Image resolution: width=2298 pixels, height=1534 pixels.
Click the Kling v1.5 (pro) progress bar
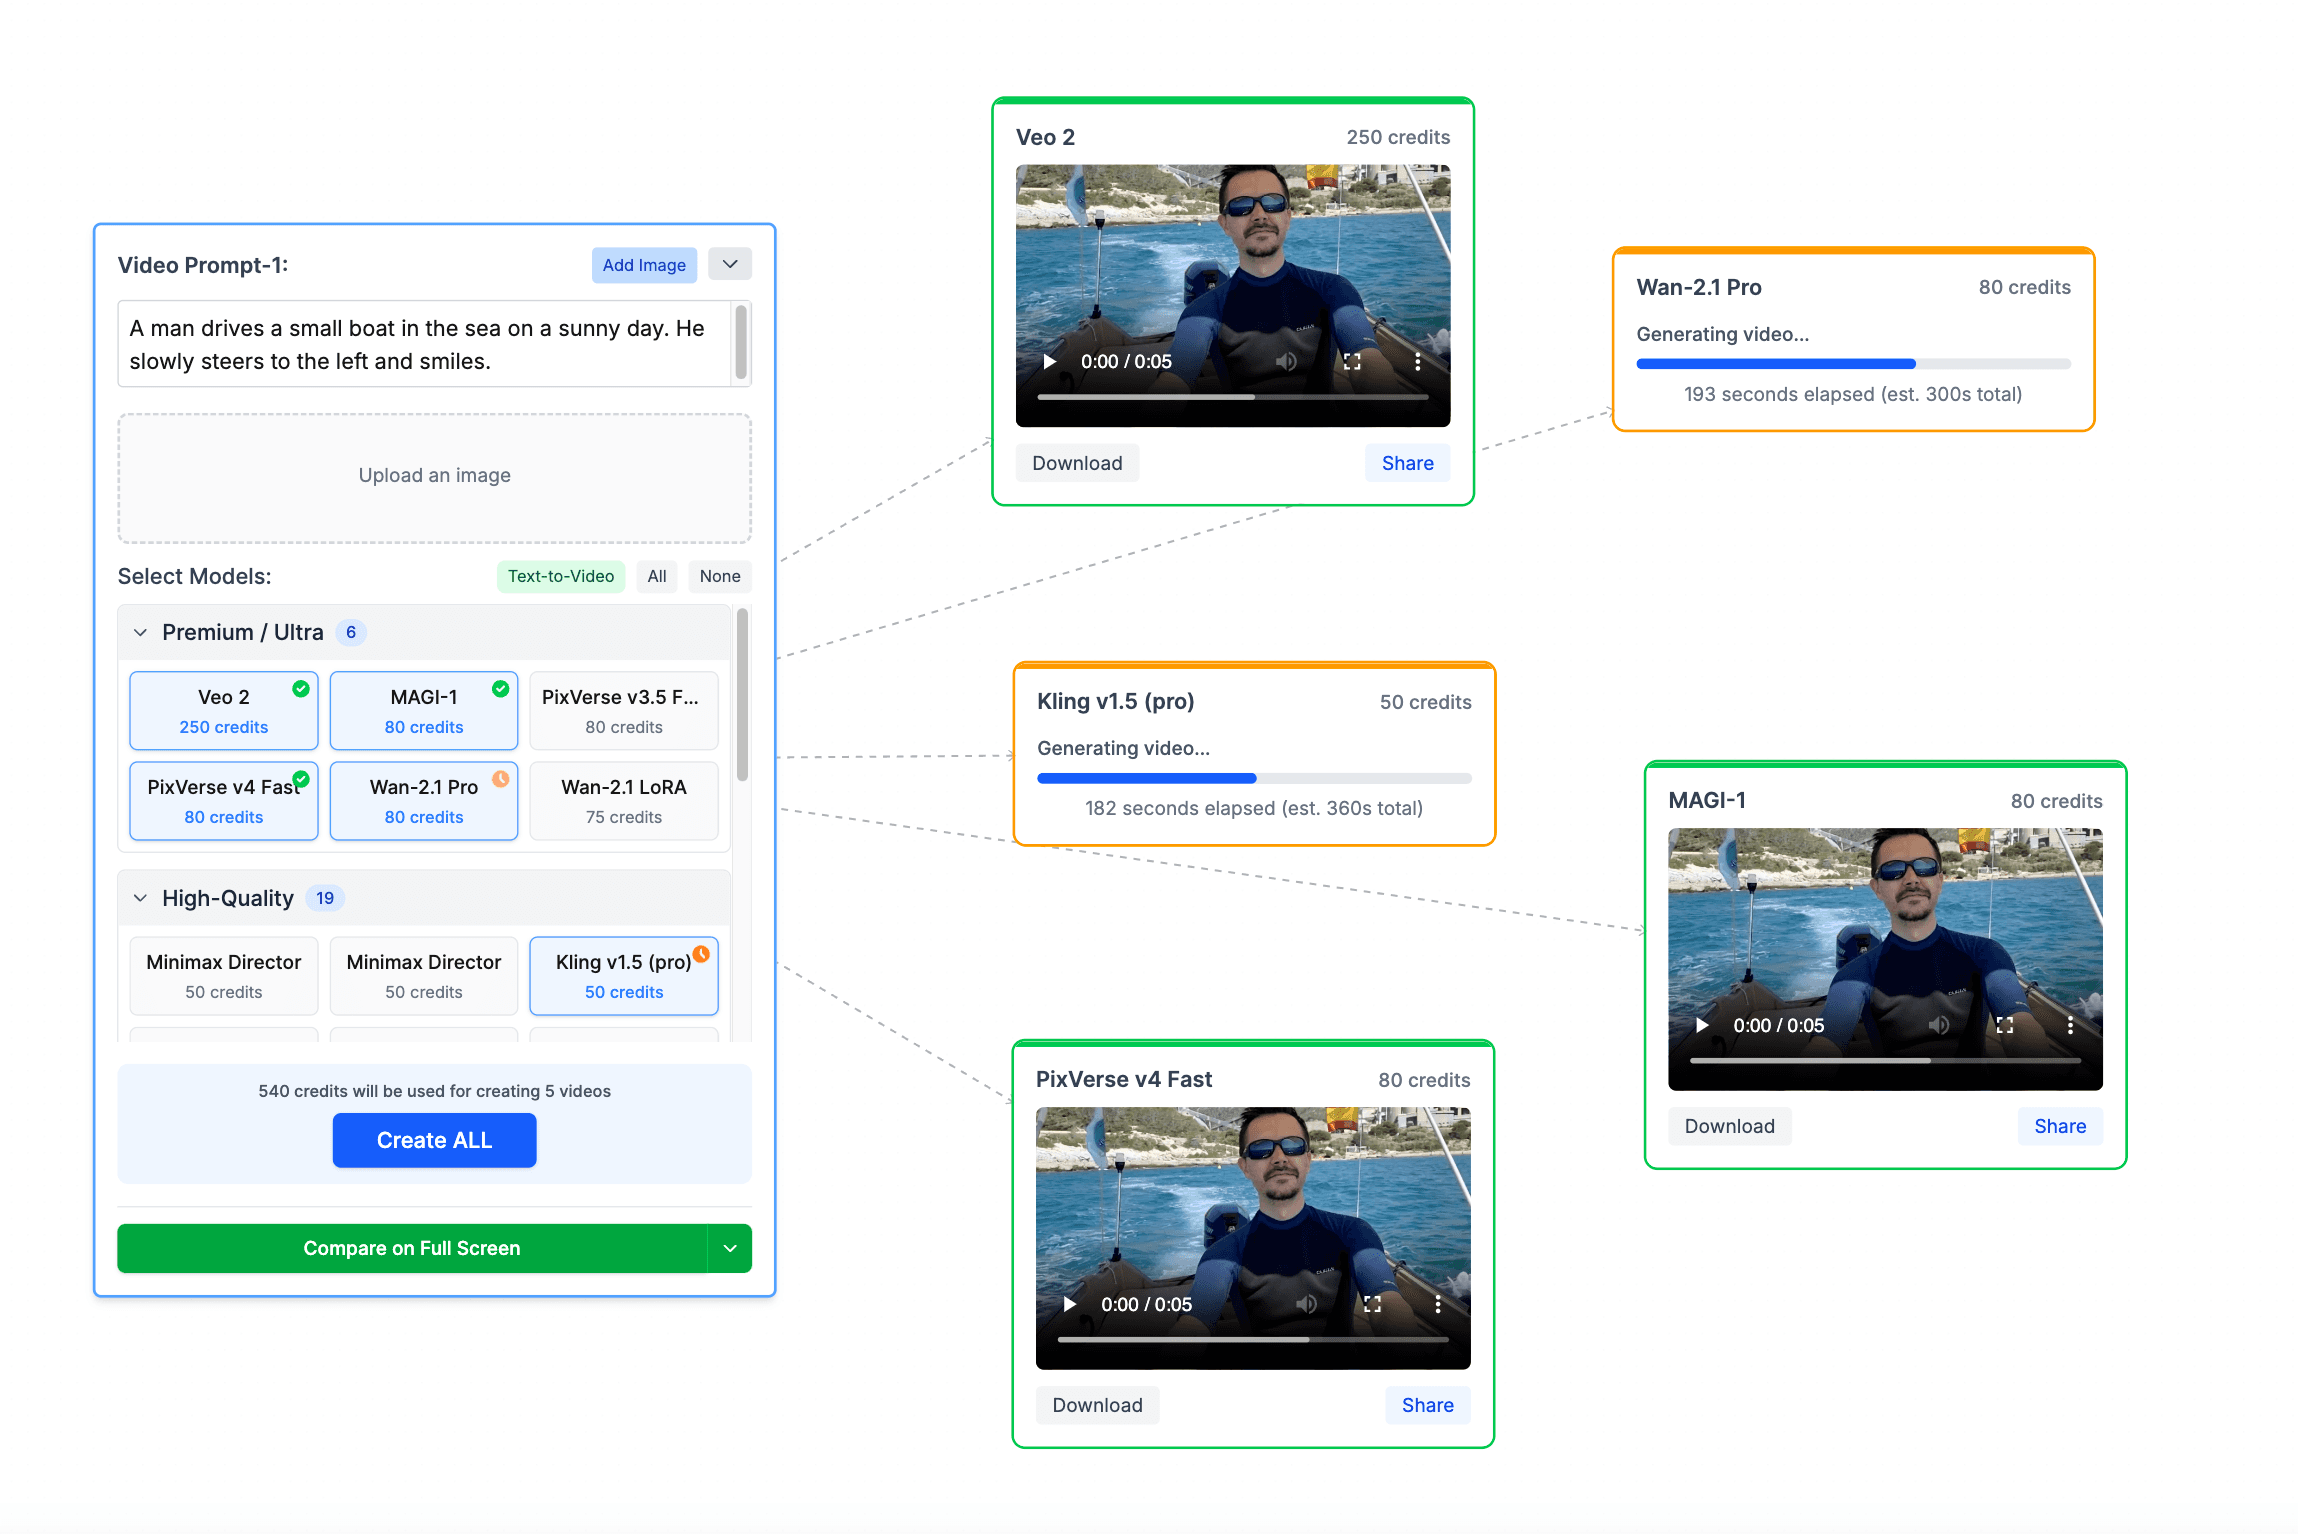point(1254,778)
